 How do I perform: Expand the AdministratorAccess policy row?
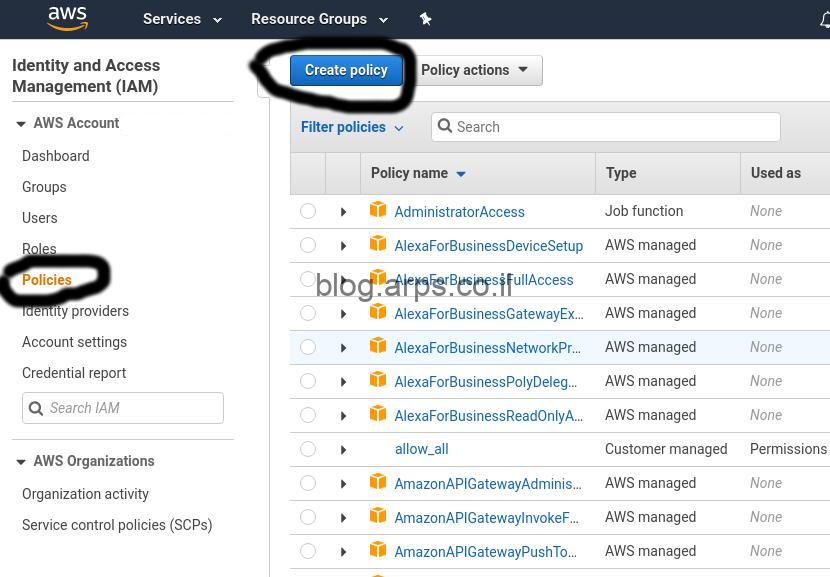(344, 212)
